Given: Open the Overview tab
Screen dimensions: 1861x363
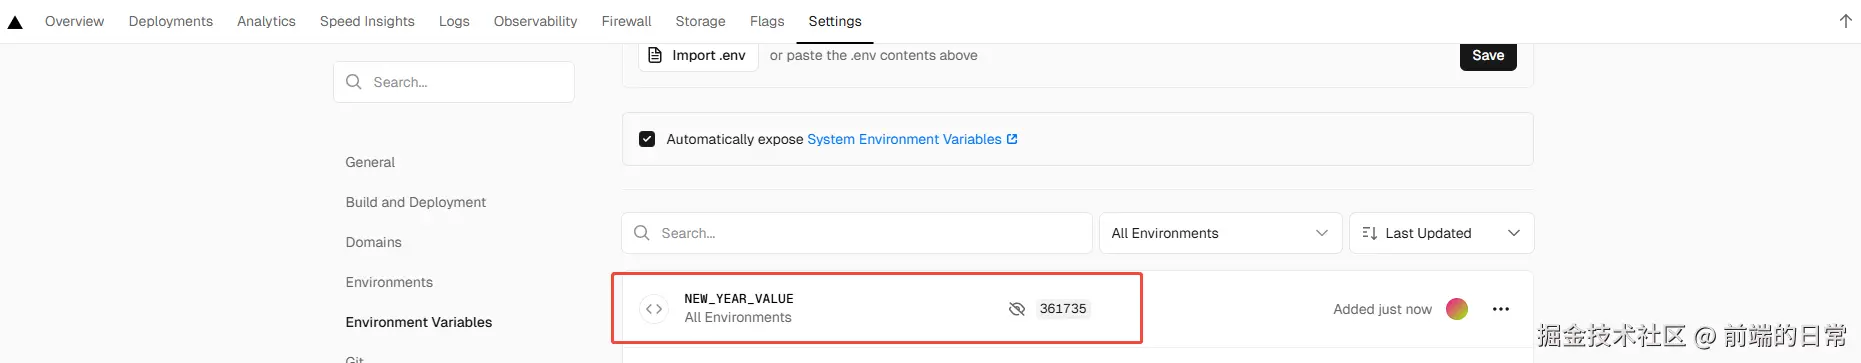Looking at the screenshot, I should 74,21.
